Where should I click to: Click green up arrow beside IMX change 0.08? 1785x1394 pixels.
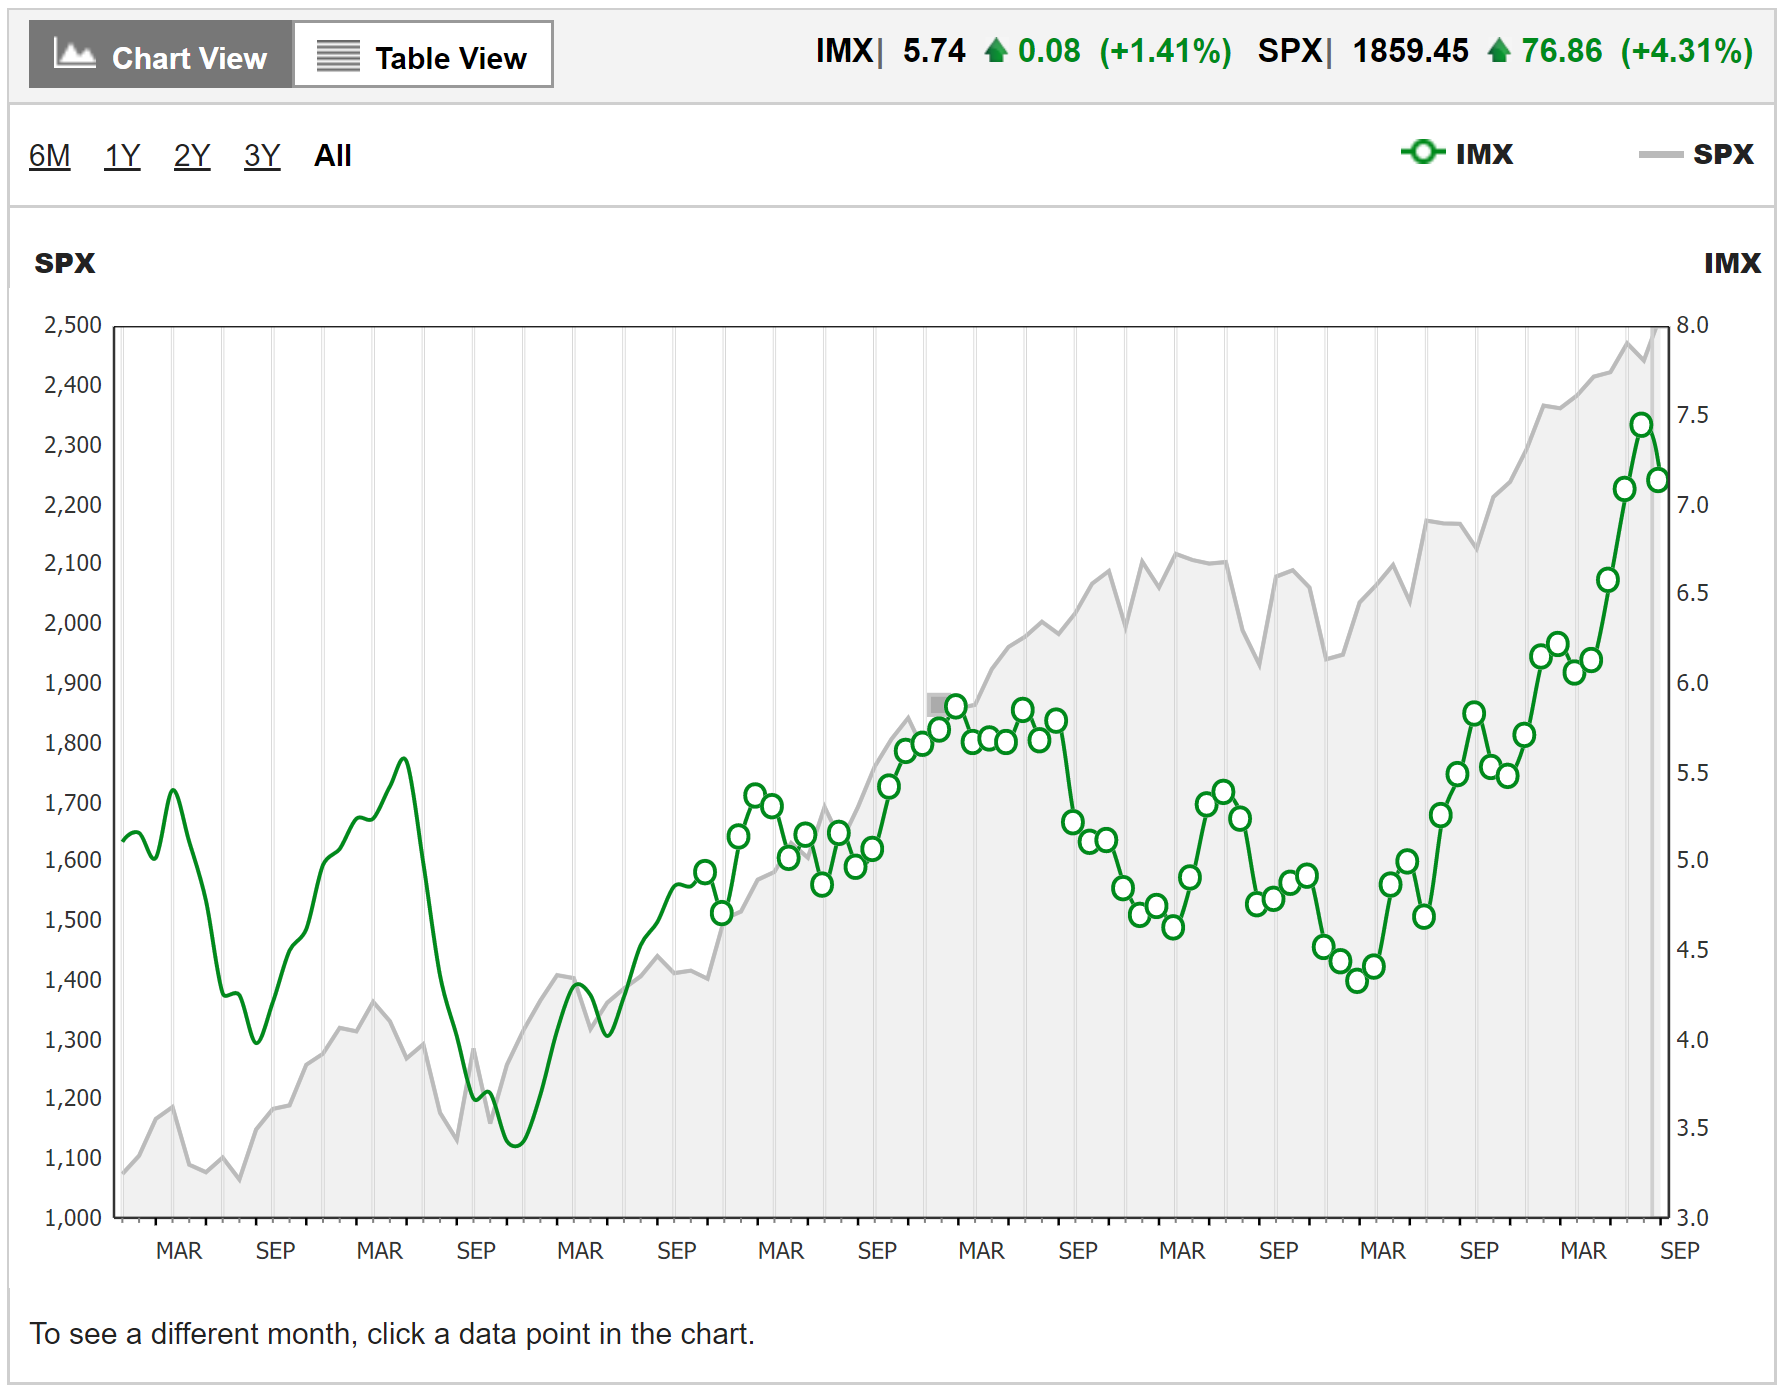tap(996, 50)
